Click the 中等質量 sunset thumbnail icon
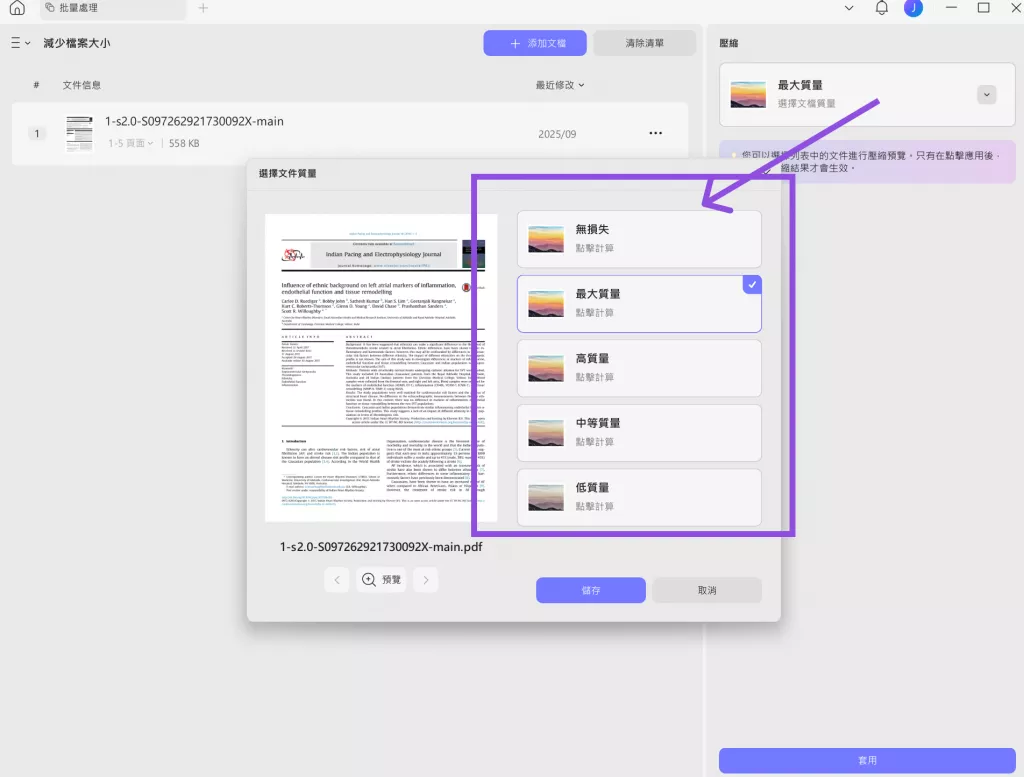The width and height of the screenshot is (1024, 777). [546, 433]
